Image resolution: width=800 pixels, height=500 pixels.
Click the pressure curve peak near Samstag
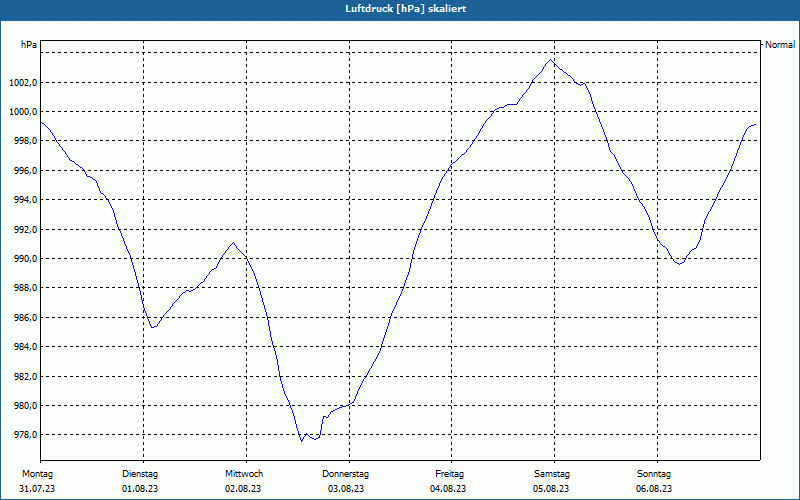coord(550,60)
